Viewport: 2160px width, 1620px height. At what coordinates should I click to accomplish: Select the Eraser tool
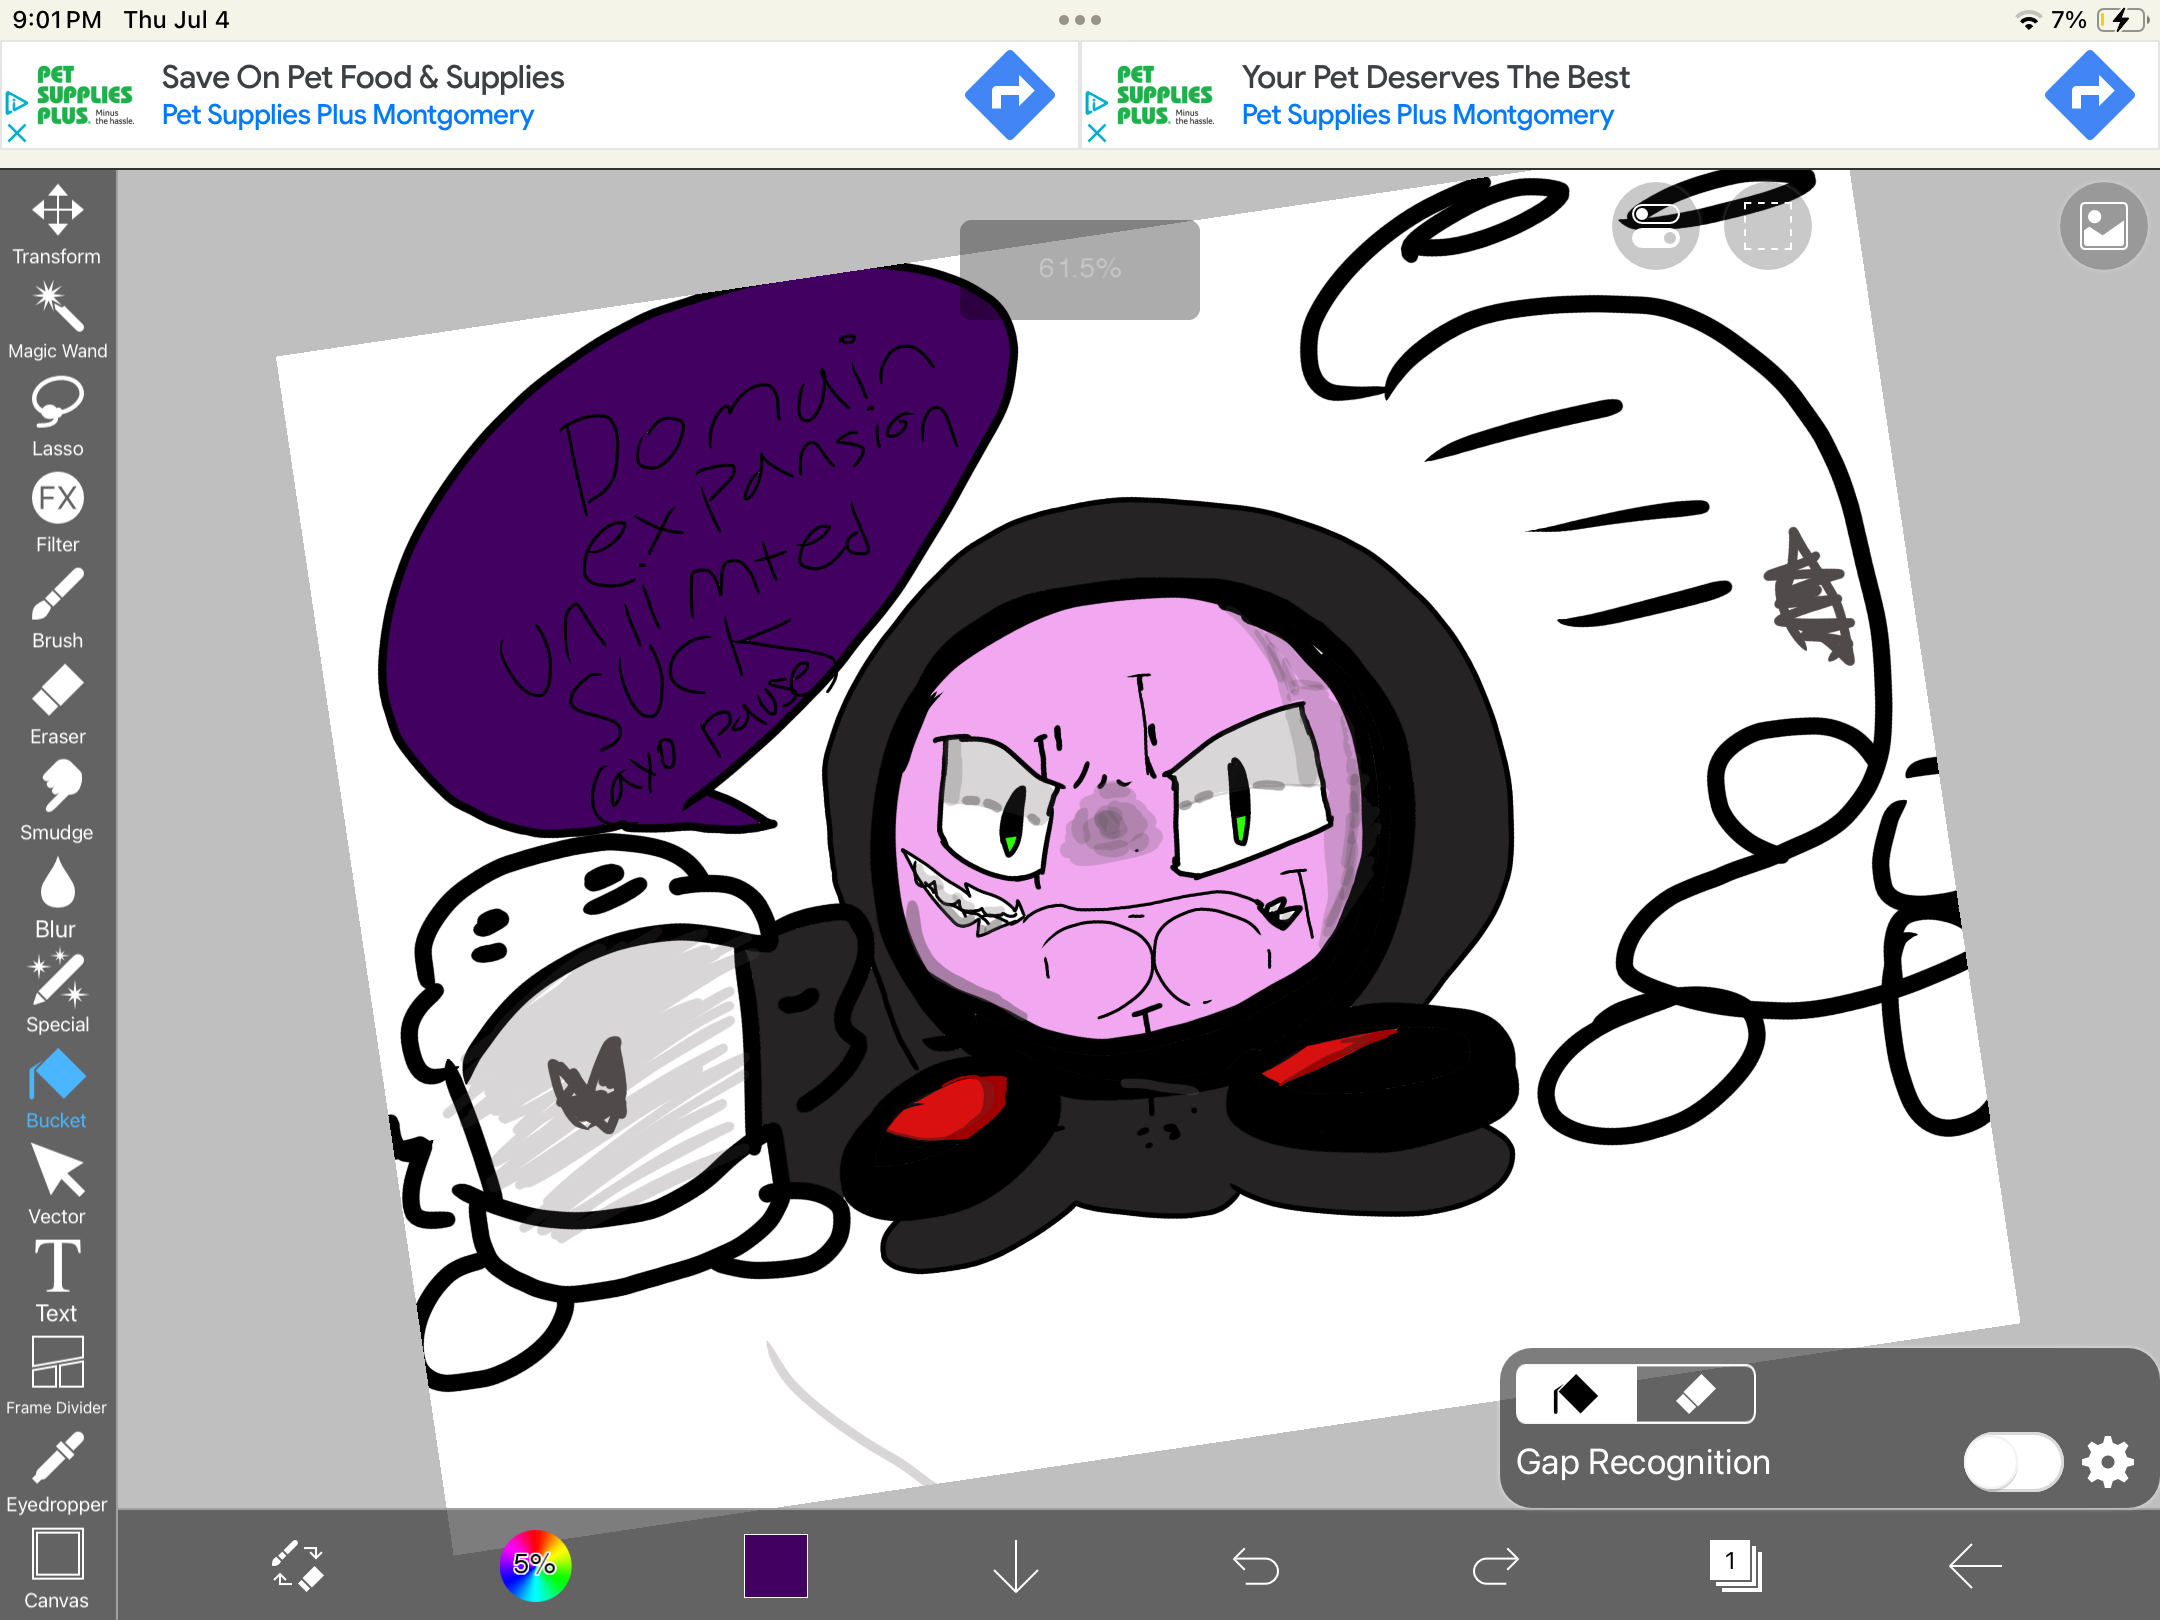tap(57, 705)
